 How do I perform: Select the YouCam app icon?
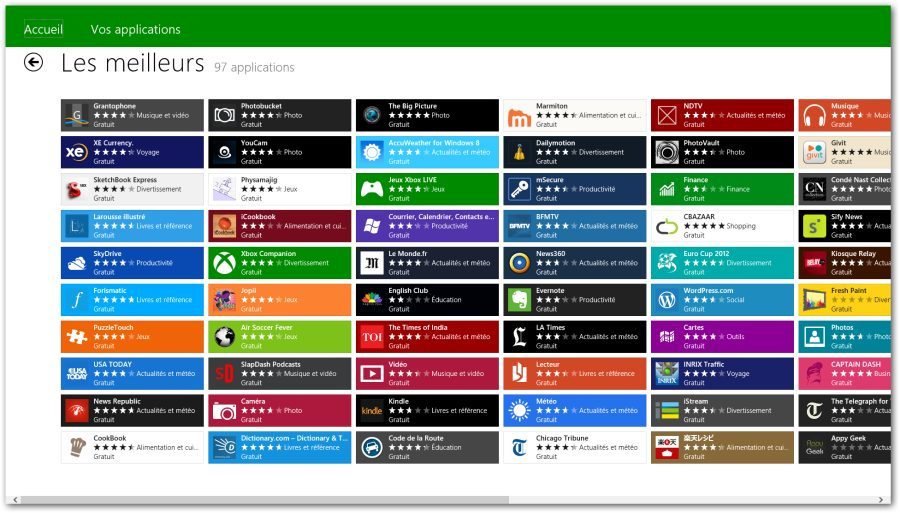[x=223, y=152]
